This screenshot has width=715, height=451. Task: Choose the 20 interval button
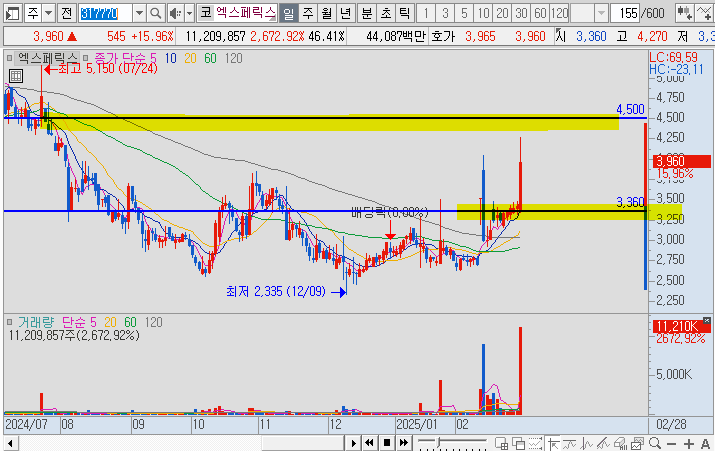pos(502,13)
